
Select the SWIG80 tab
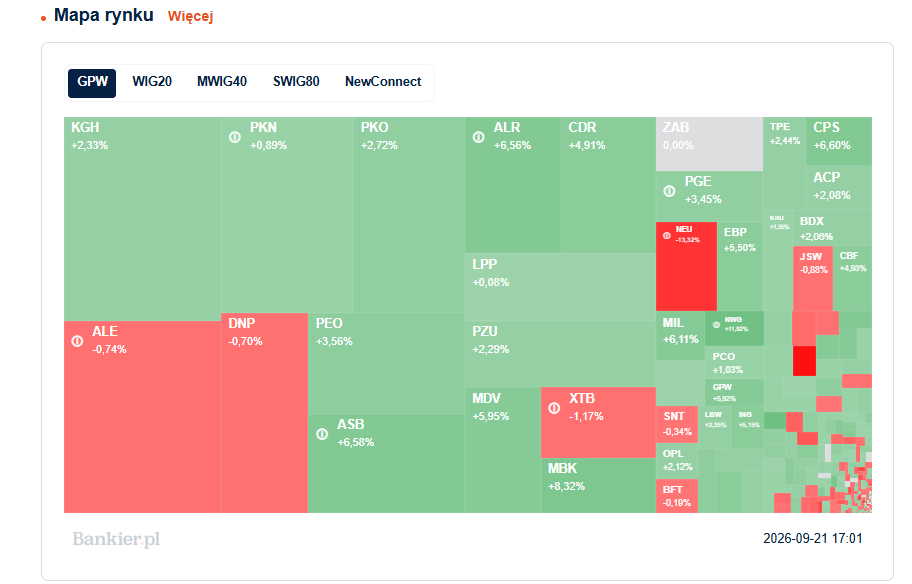296,81
